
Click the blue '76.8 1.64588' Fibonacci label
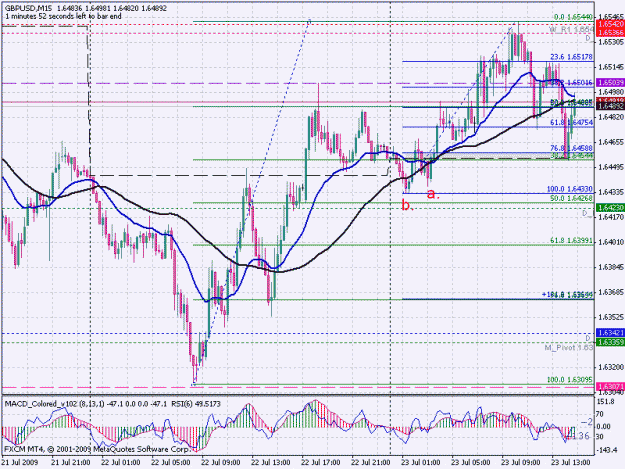click(572, 148)
